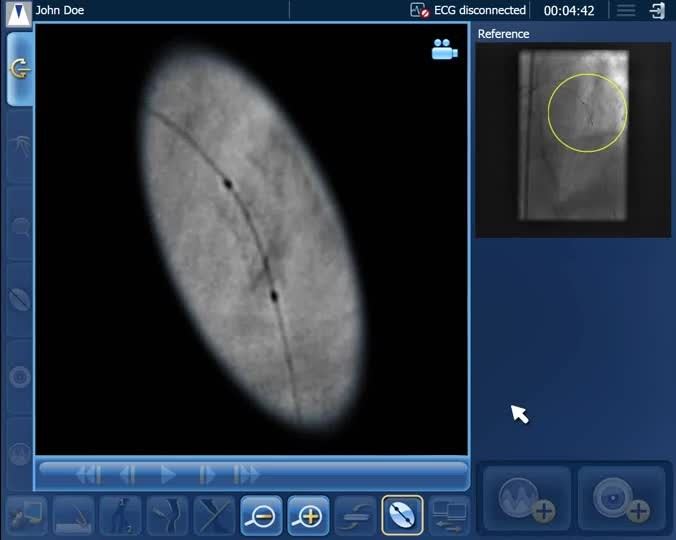Click the ECG disconnected text
The width and height of the screenshot is (676, 540).
(480, 10)
